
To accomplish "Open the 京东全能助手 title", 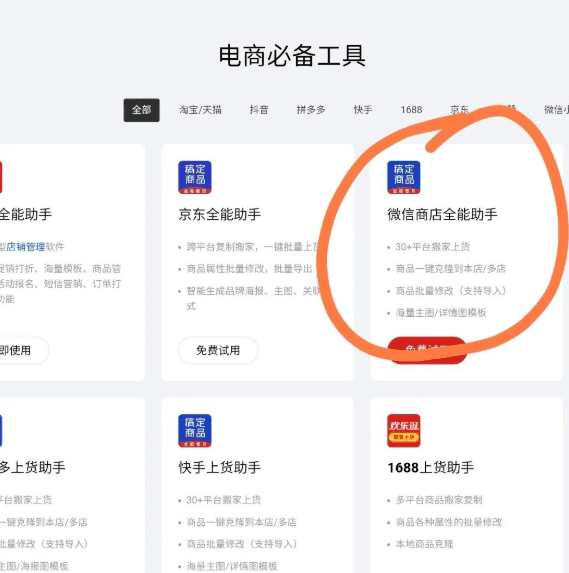I will pos(220,214).
